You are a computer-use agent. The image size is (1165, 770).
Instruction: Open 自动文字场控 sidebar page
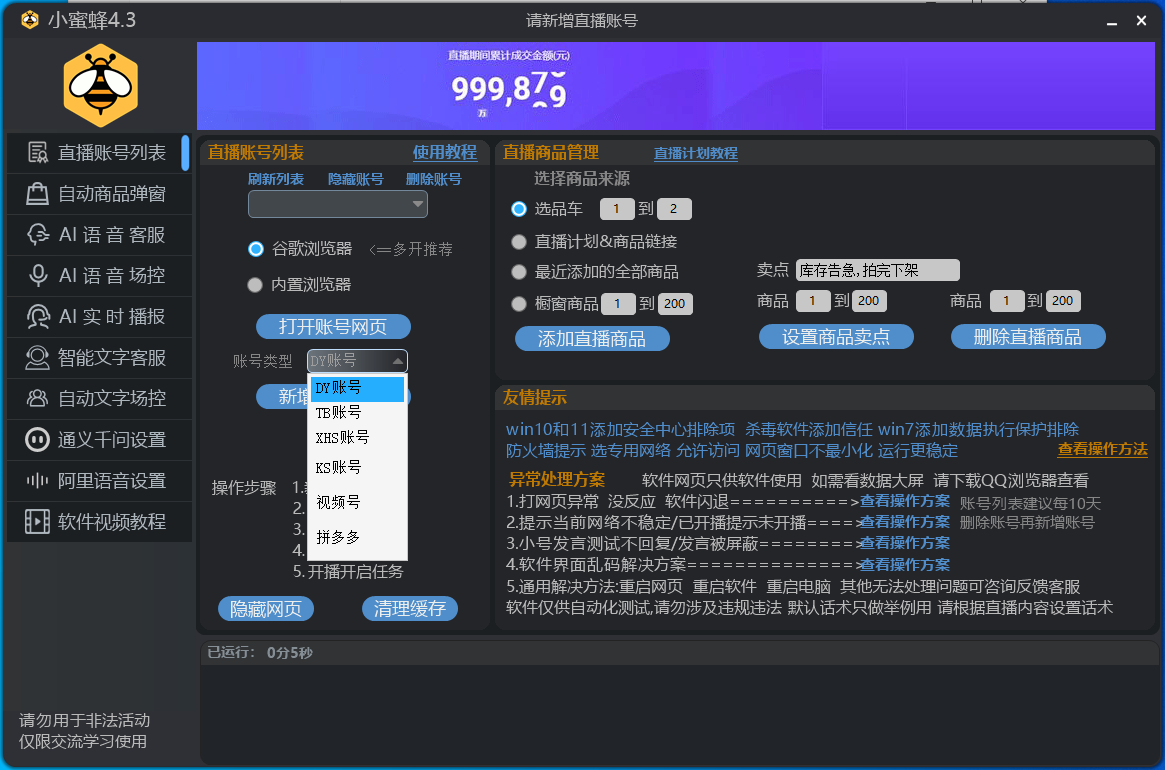[x=100, y=398]
